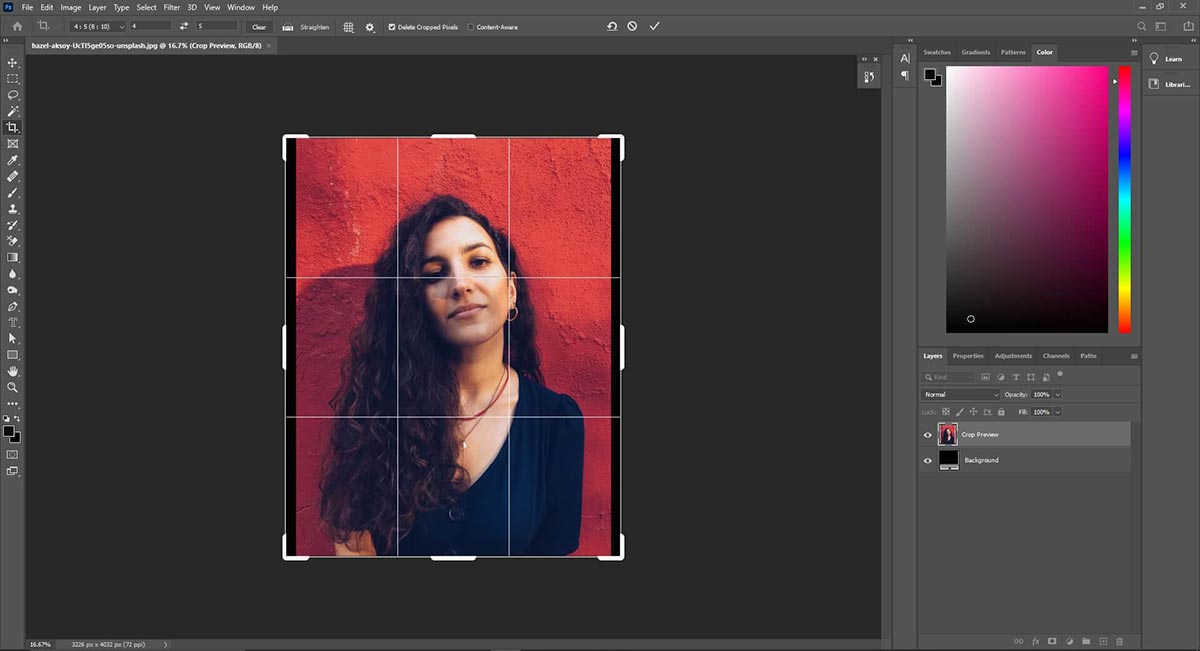Open the Normal blend mode dropdown

click(x=961, y=395)
